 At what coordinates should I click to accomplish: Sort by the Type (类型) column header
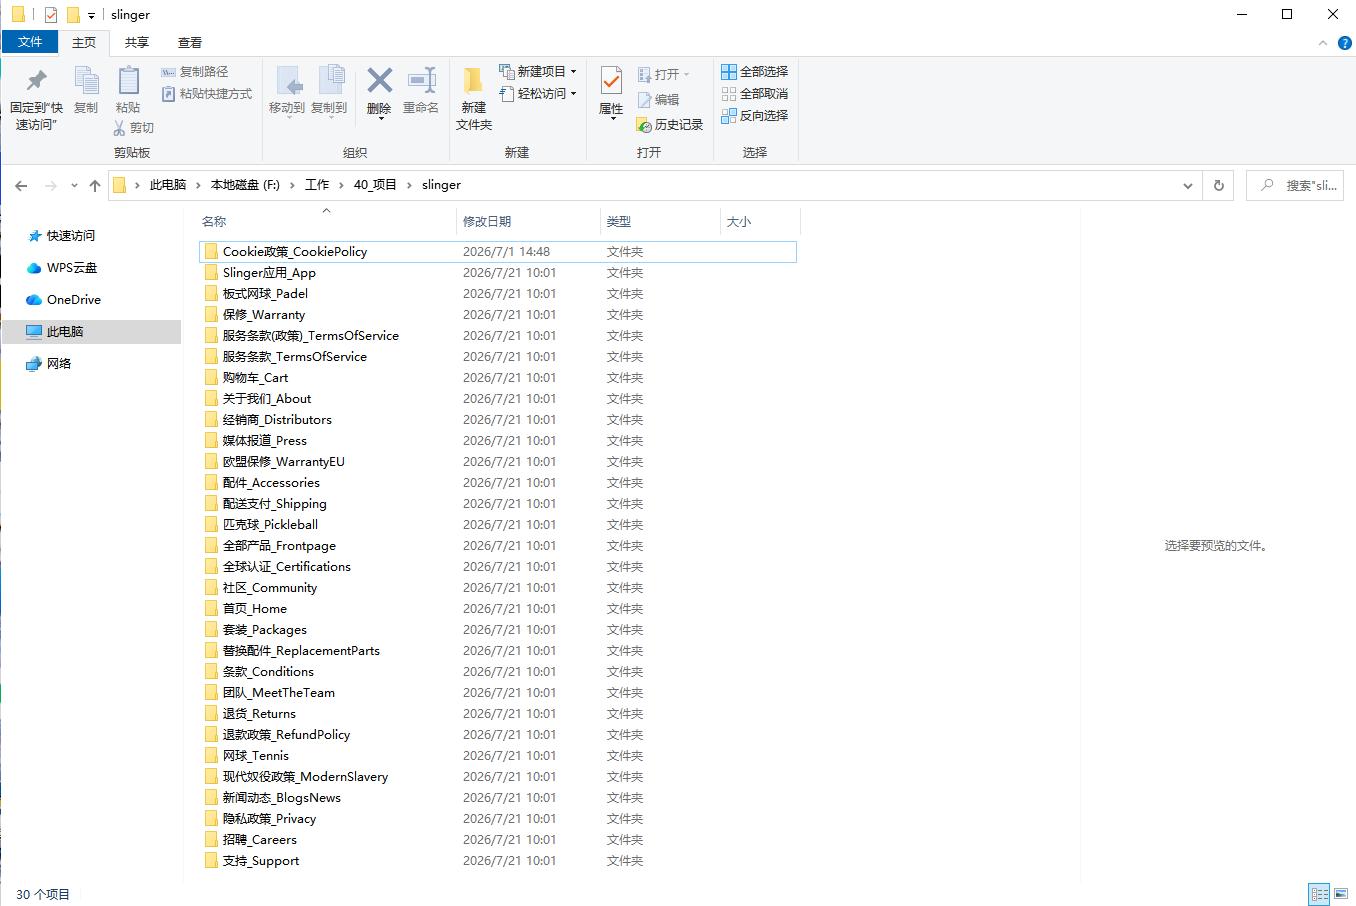point(660,222)
